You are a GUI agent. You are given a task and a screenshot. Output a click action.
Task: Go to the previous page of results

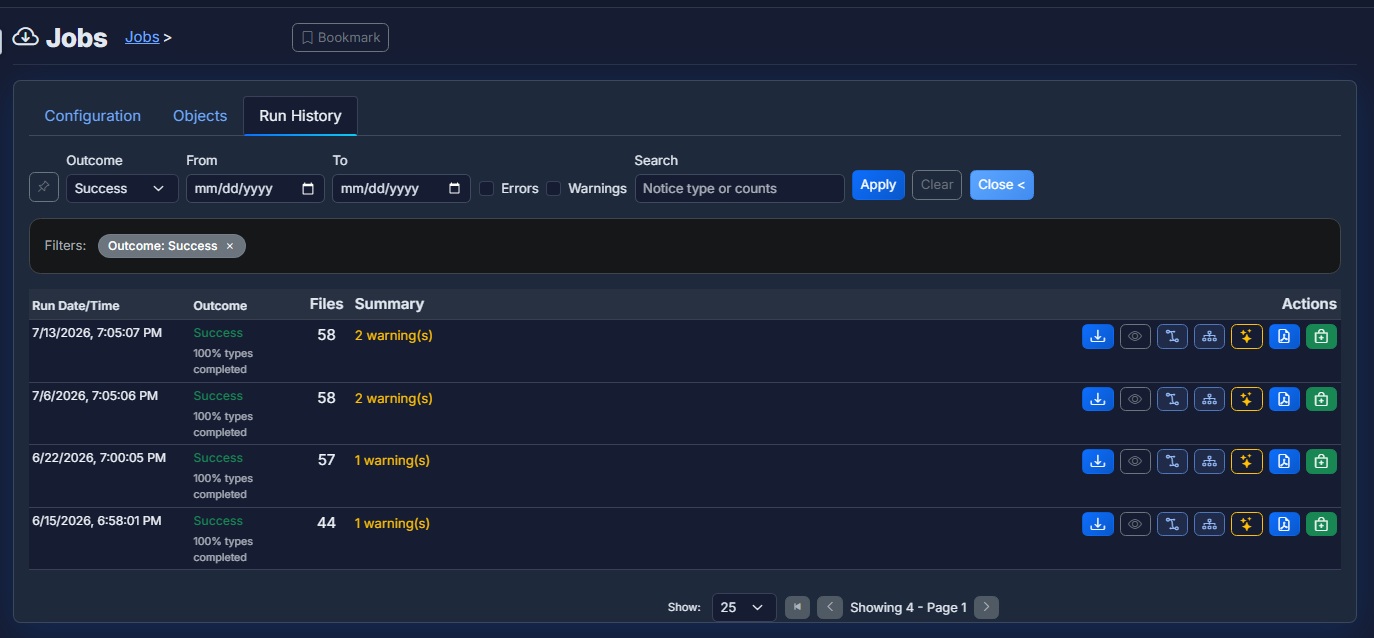830,607
